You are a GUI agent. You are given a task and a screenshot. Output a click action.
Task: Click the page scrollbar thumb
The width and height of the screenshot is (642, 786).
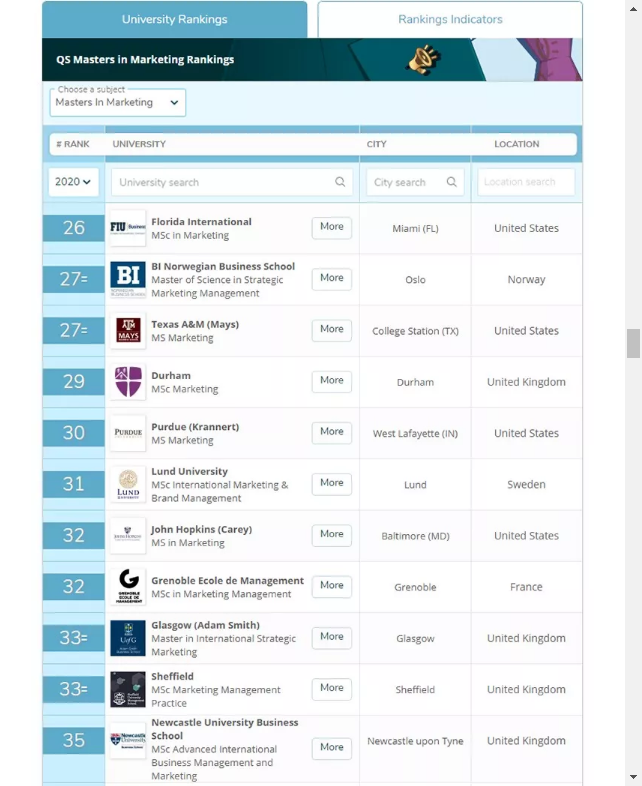[x=633, y=343]
